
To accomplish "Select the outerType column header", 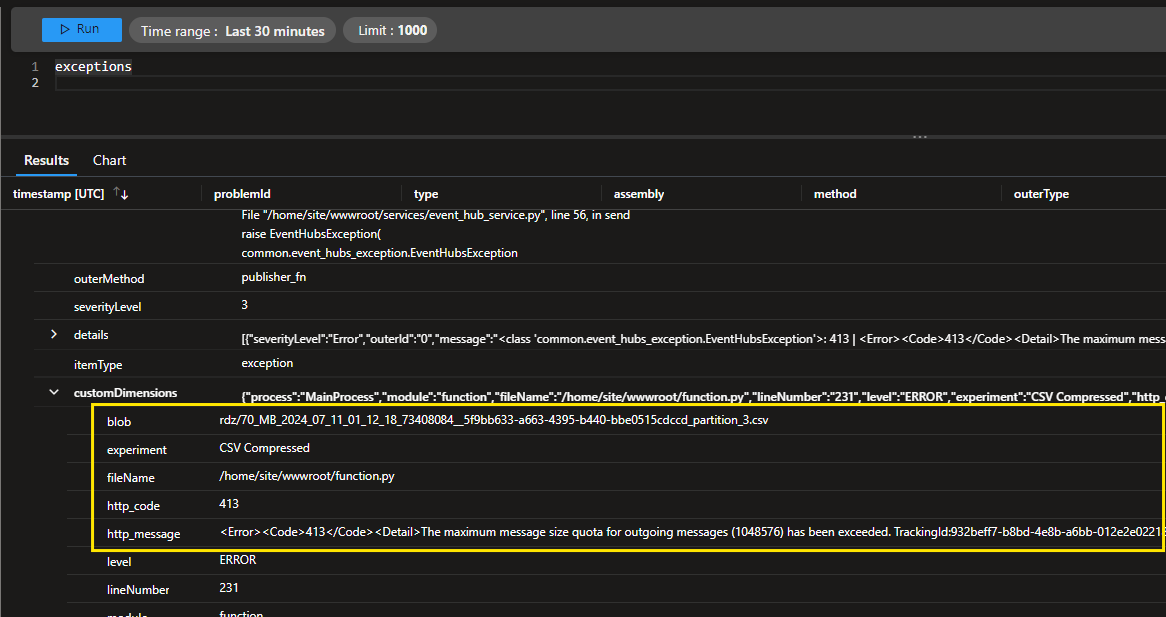I will tap(1041, 194).
